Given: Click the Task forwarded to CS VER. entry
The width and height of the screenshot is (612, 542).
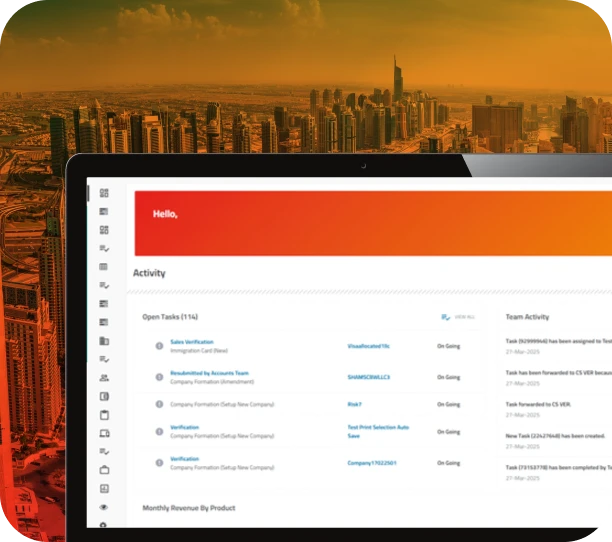Looking at the screenshot, I should pyautogui.click(x=538, y=405).
